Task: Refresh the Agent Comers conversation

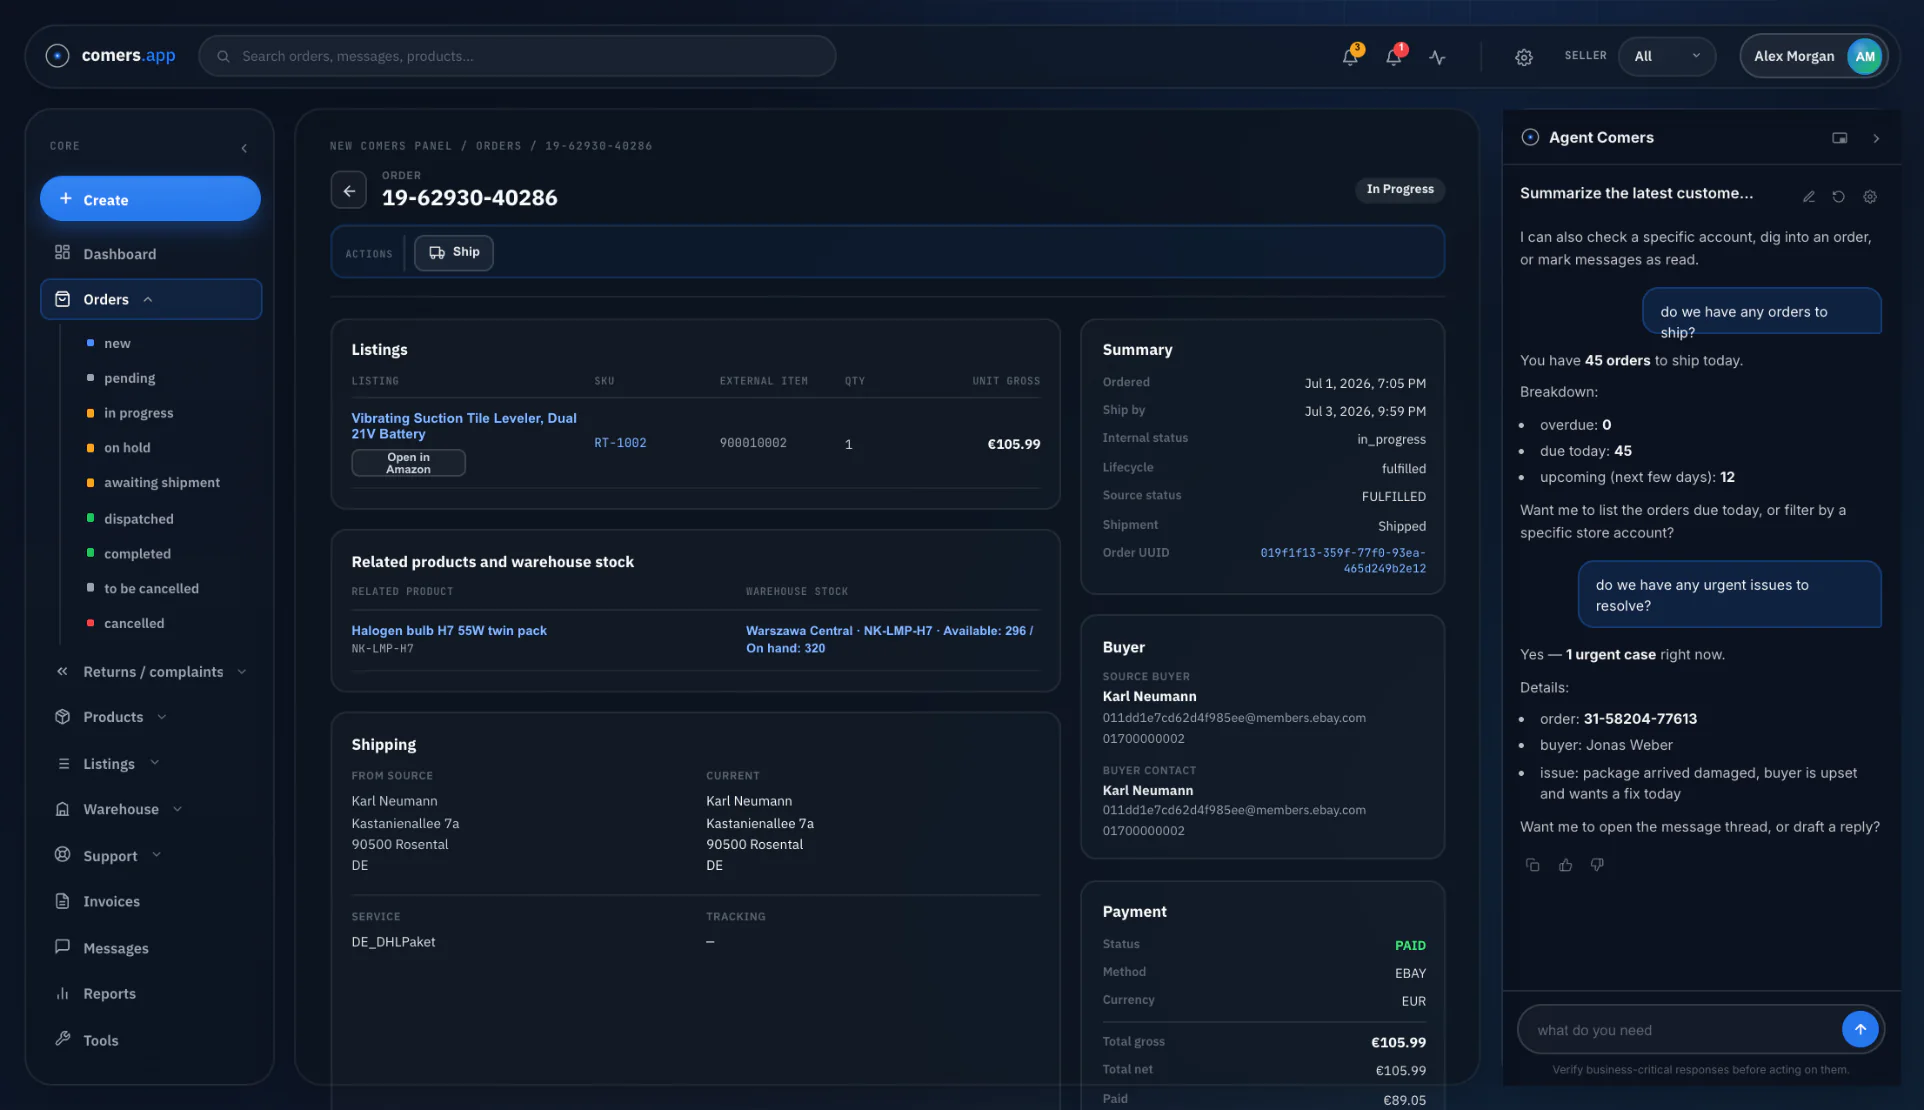Action: pos(1838,197)
